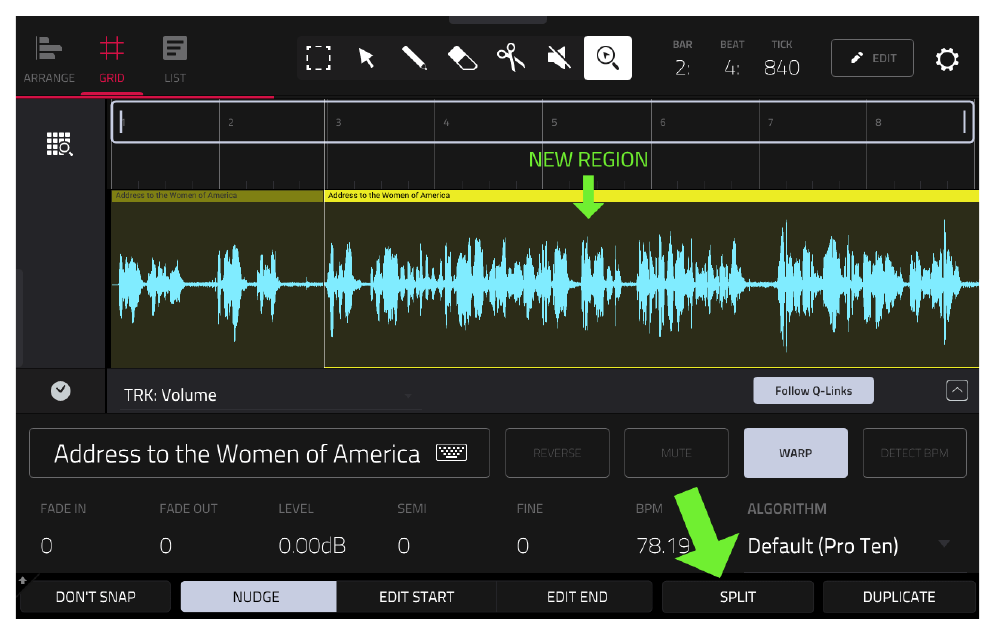Select the marquee selection tool
Screen dimensions: 996x636
coord(318,58)
